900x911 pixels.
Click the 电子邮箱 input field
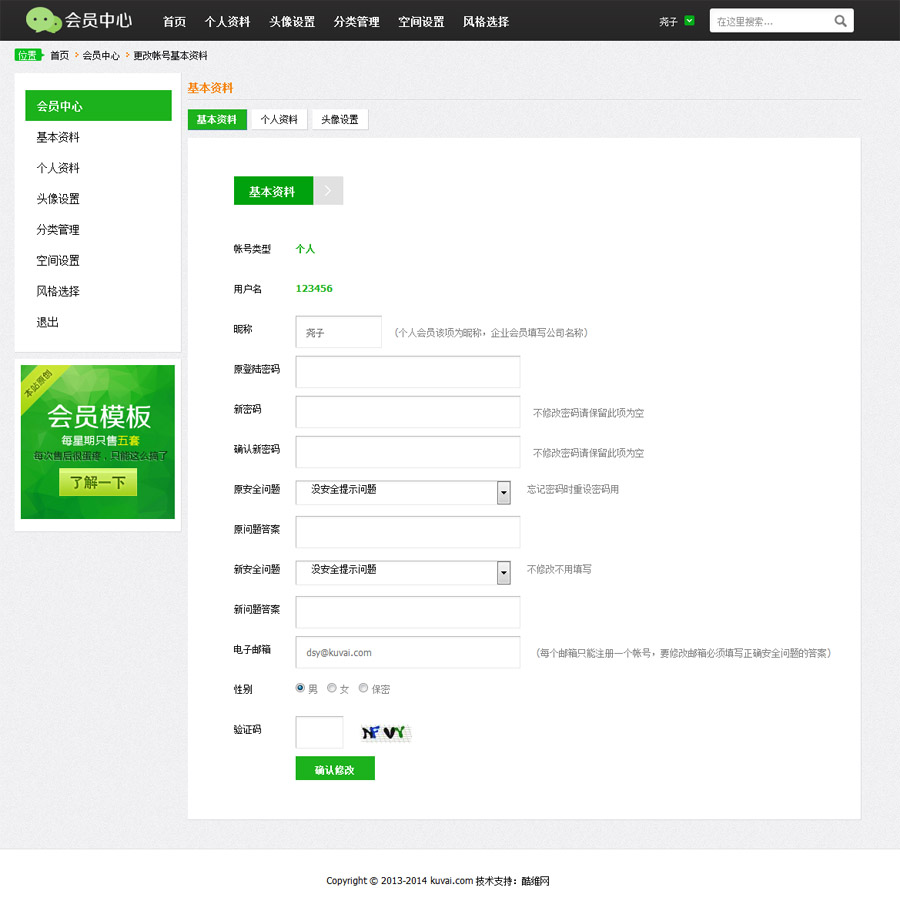click(407, 652)
